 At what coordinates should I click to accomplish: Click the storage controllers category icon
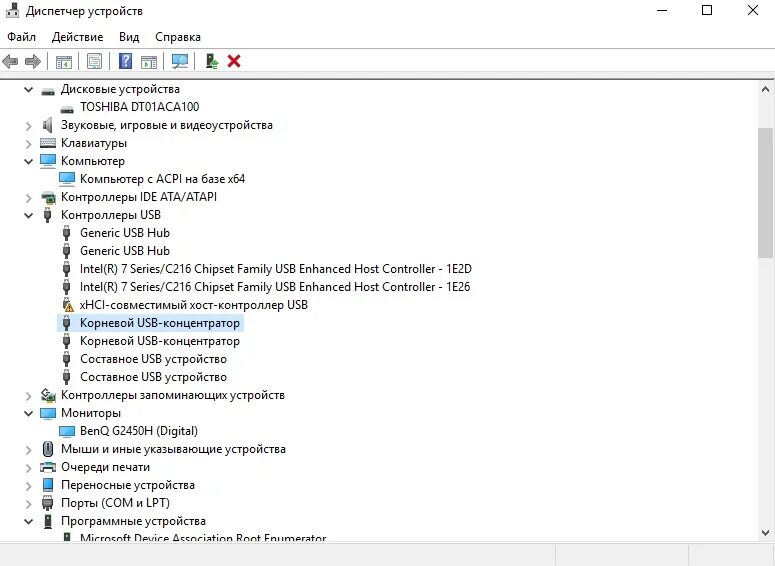click(x=48, y=395)
